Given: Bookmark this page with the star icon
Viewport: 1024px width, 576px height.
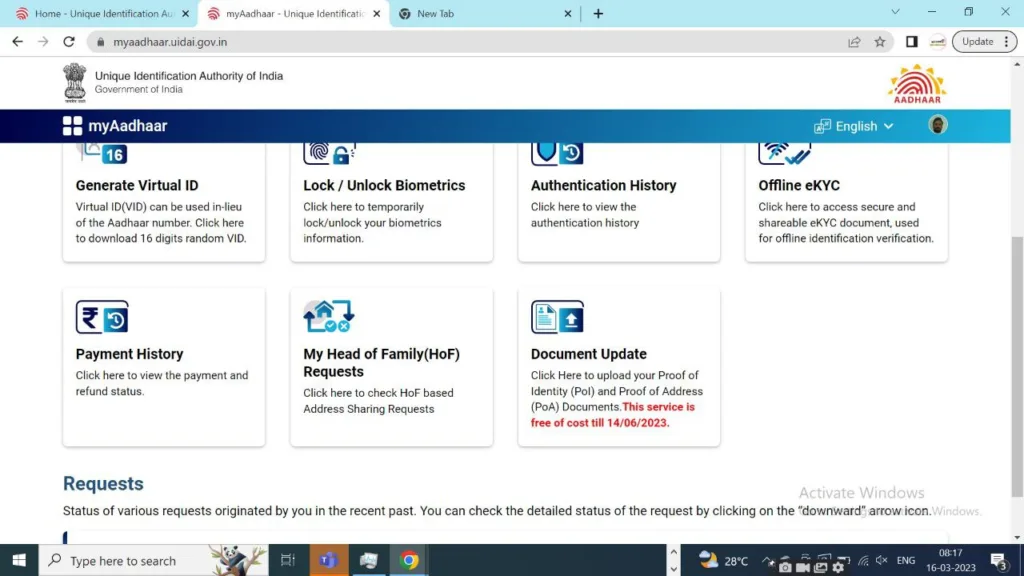Looking at the screenshot, I should 880,42.
